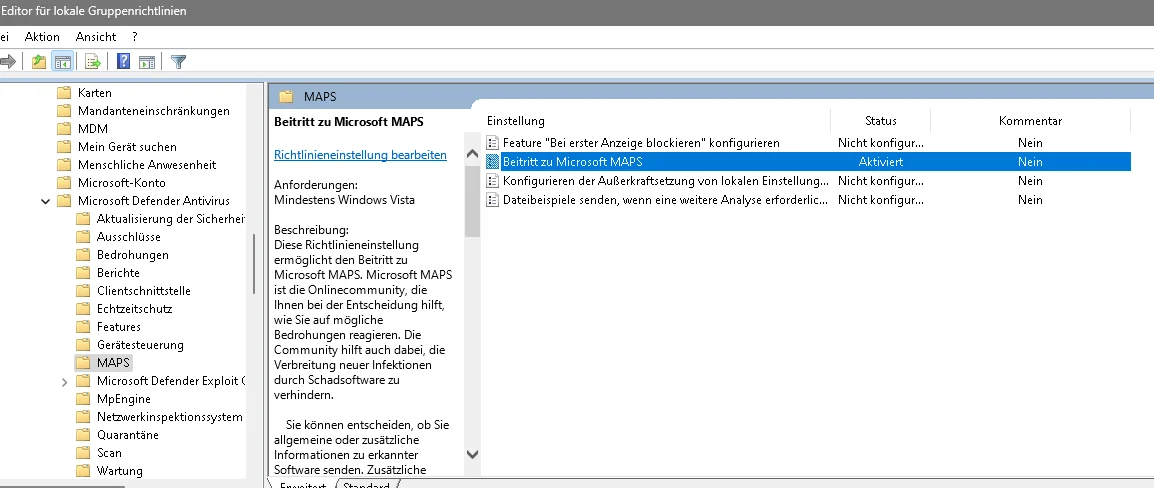Click the MDM folder icon
Viewport: 1154px width, 488px height.
[x=64, y=129]
